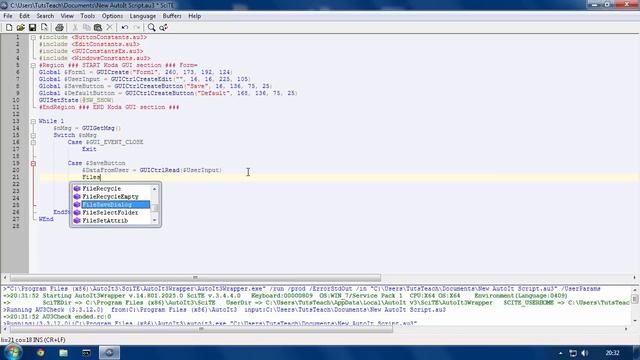The width and height of the screenshot is (640, 360).
Task: Open the Language menu
Action: [x=142, y=16]
